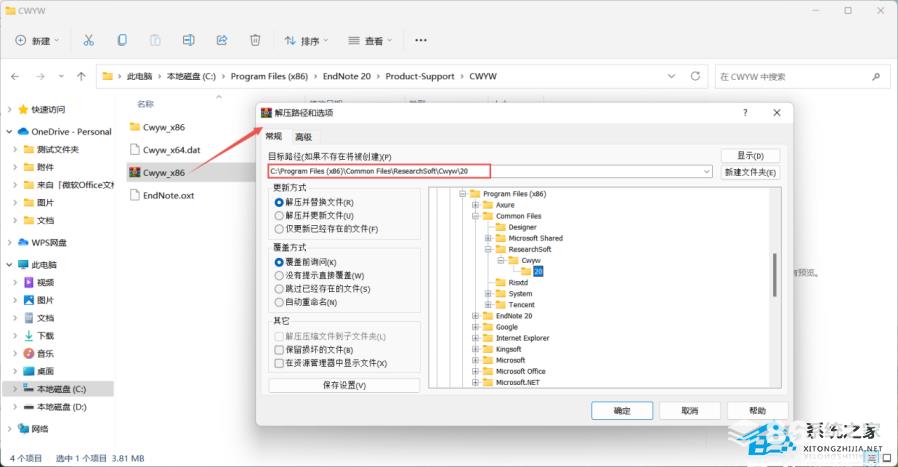This screenshot has height=467, width=898.
Task: Open destination path dropdown arrow
Action: pos(707,171)
